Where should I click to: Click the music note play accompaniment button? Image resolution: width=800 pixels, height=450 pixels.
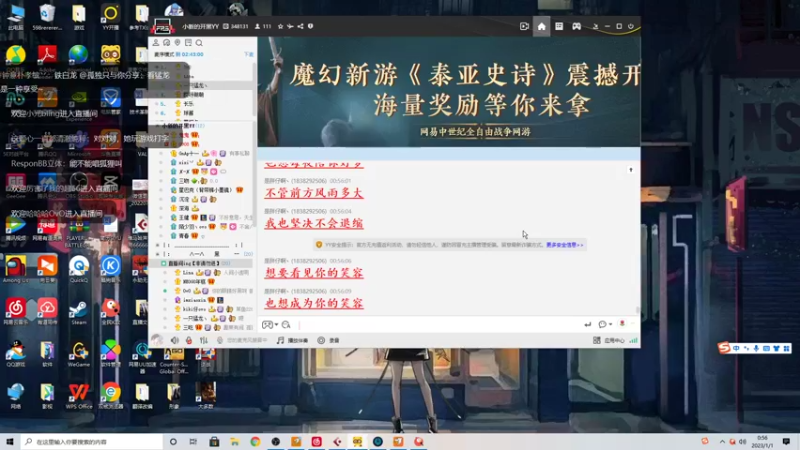coord(292,340)
